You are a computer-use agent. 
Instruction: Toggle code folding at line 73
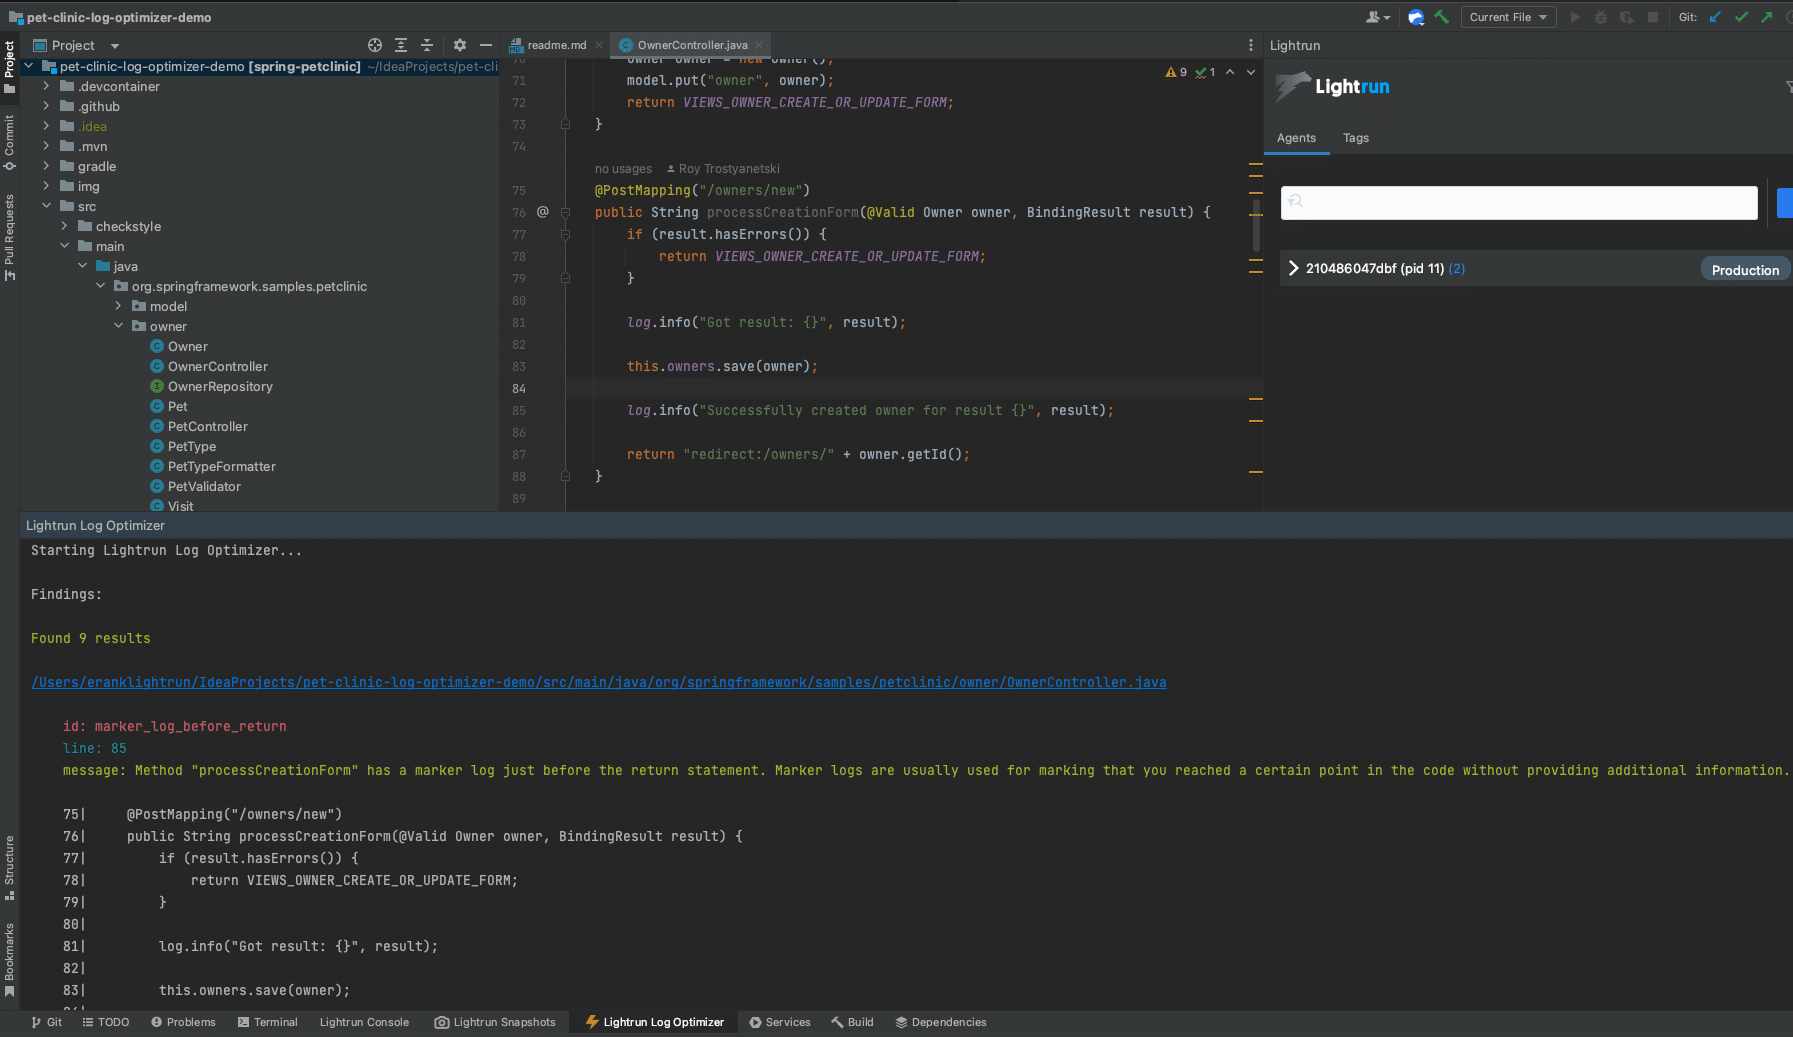coord(567,124)
